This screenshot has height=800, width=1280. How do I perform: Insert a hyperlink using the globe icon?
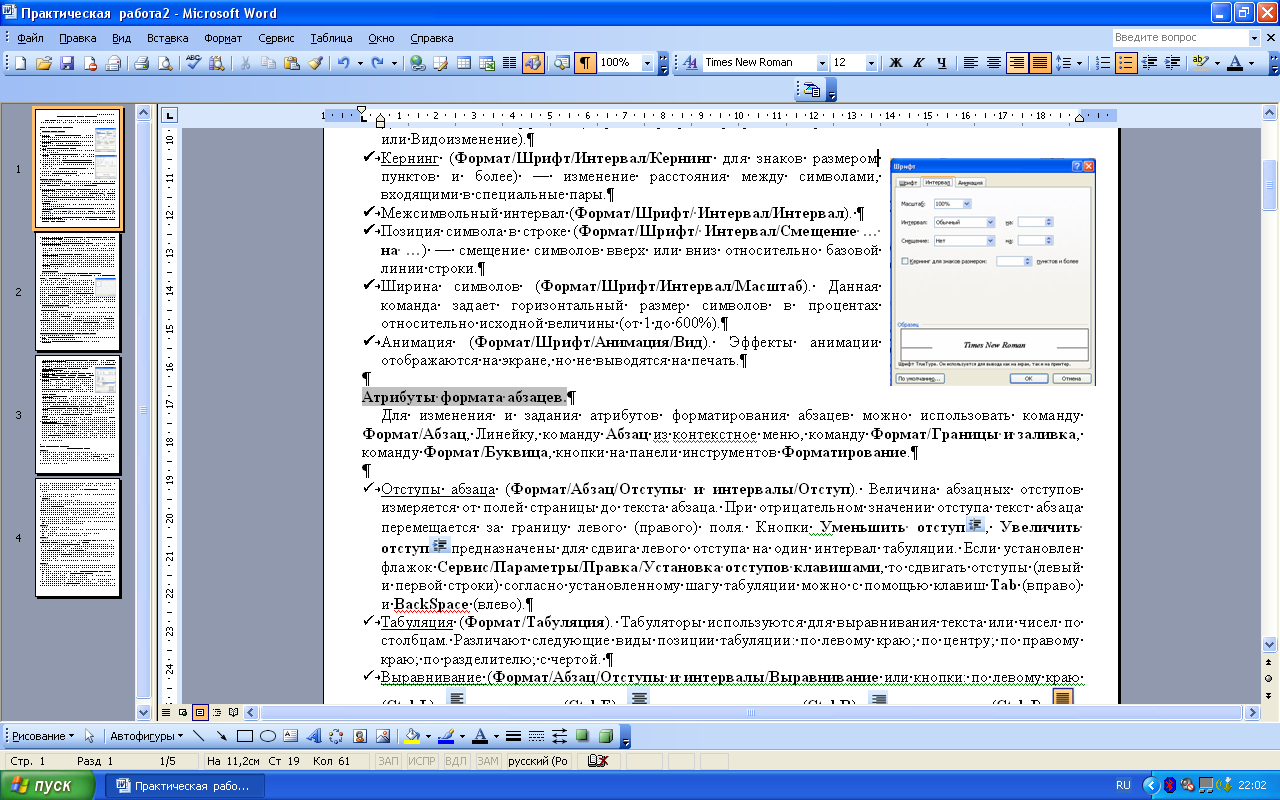click(417, 62)
